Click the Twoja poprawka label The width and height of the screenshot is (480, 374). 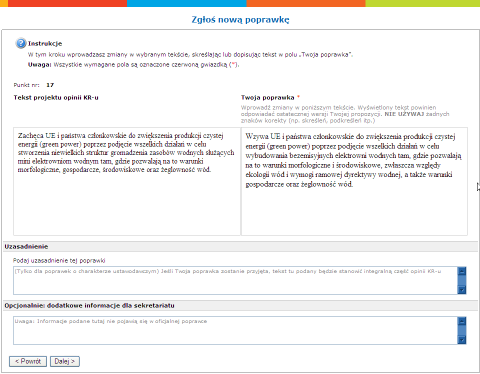(268, 98)
